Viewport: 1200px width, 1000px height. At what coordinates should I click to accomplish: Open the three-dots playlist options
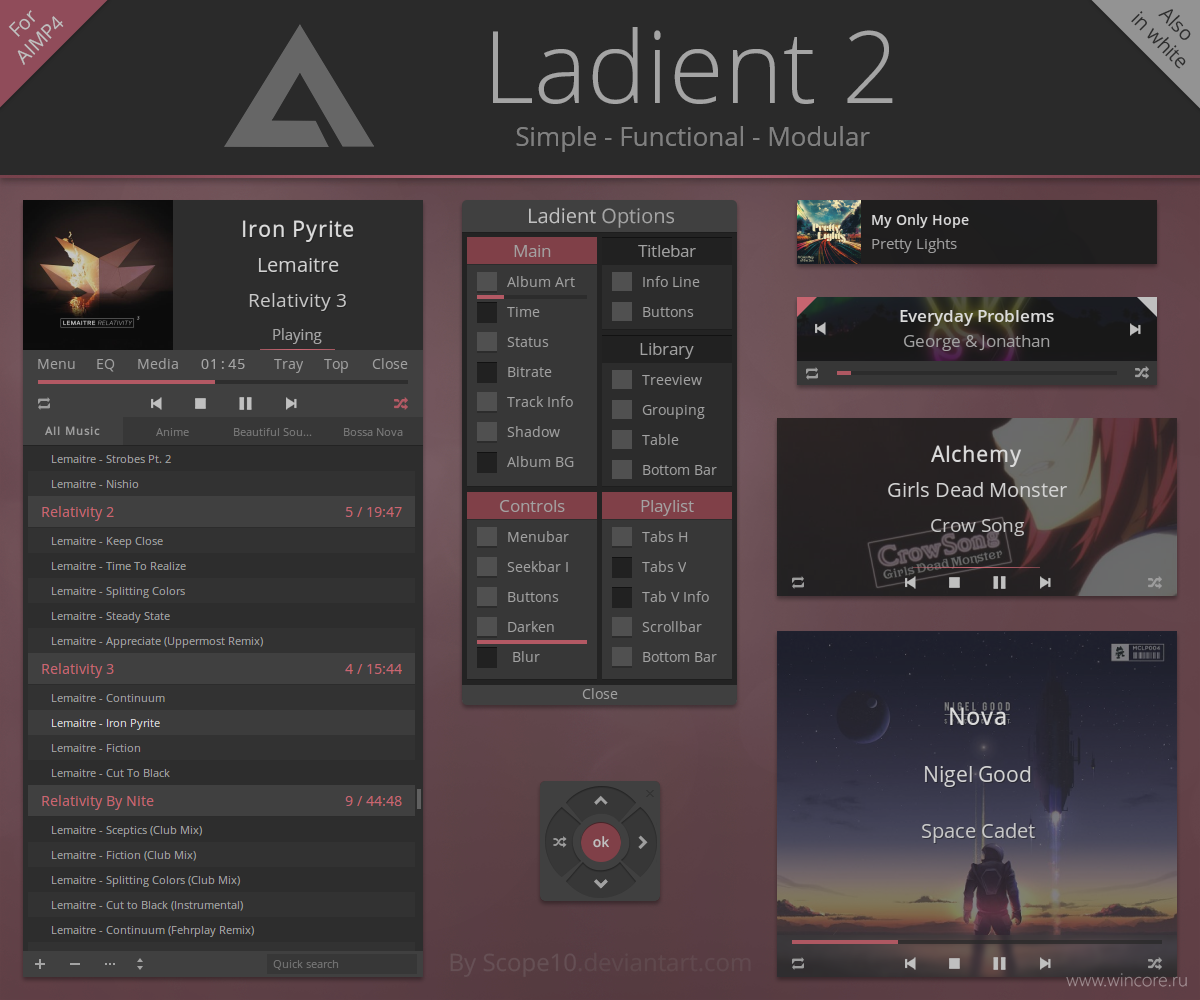pos(110,964)
